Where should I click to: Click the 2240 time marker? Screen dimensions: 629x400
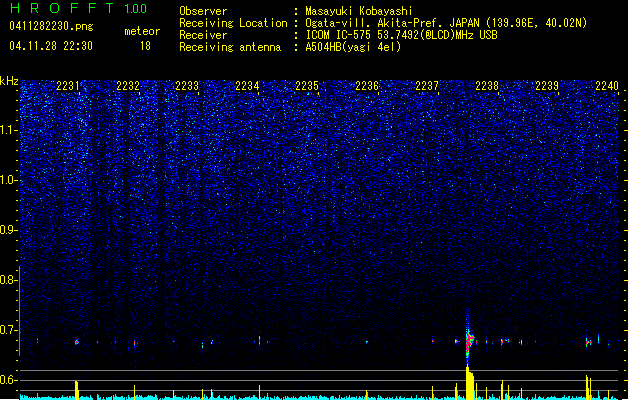607,86
